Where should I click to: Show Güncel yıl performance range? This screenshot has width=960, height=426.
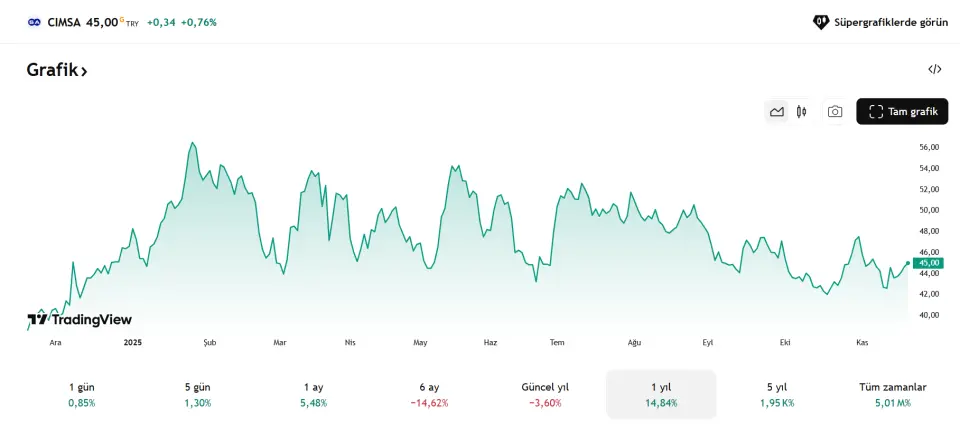pyautogui.click(x=545, y=394)
